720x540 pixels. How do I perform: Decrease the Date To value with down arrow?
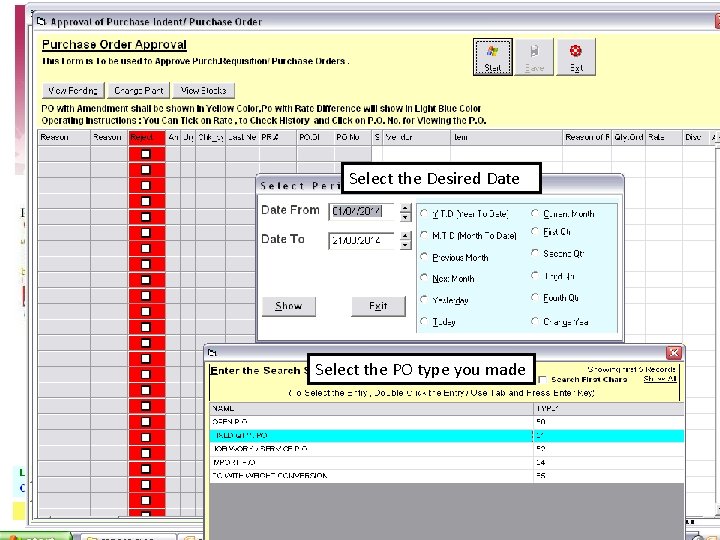pyautogui.click(x=405, y=245)
